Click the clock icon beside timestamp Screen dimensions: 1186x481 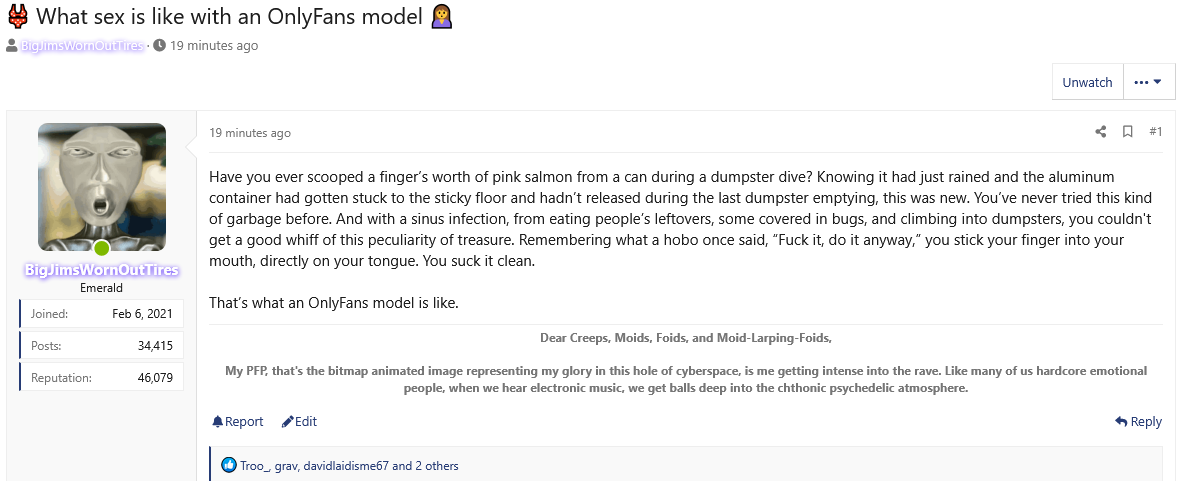[x=159, y=46]
